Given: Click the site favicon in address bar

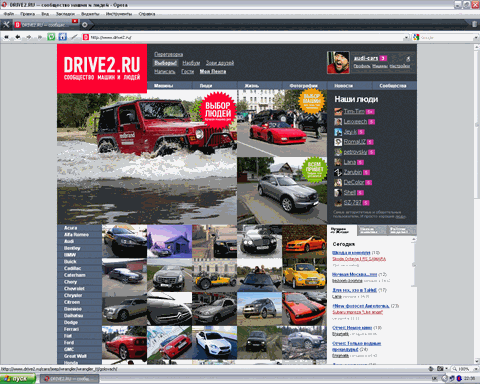Looking at the screenshot, I should pos(86,37).
